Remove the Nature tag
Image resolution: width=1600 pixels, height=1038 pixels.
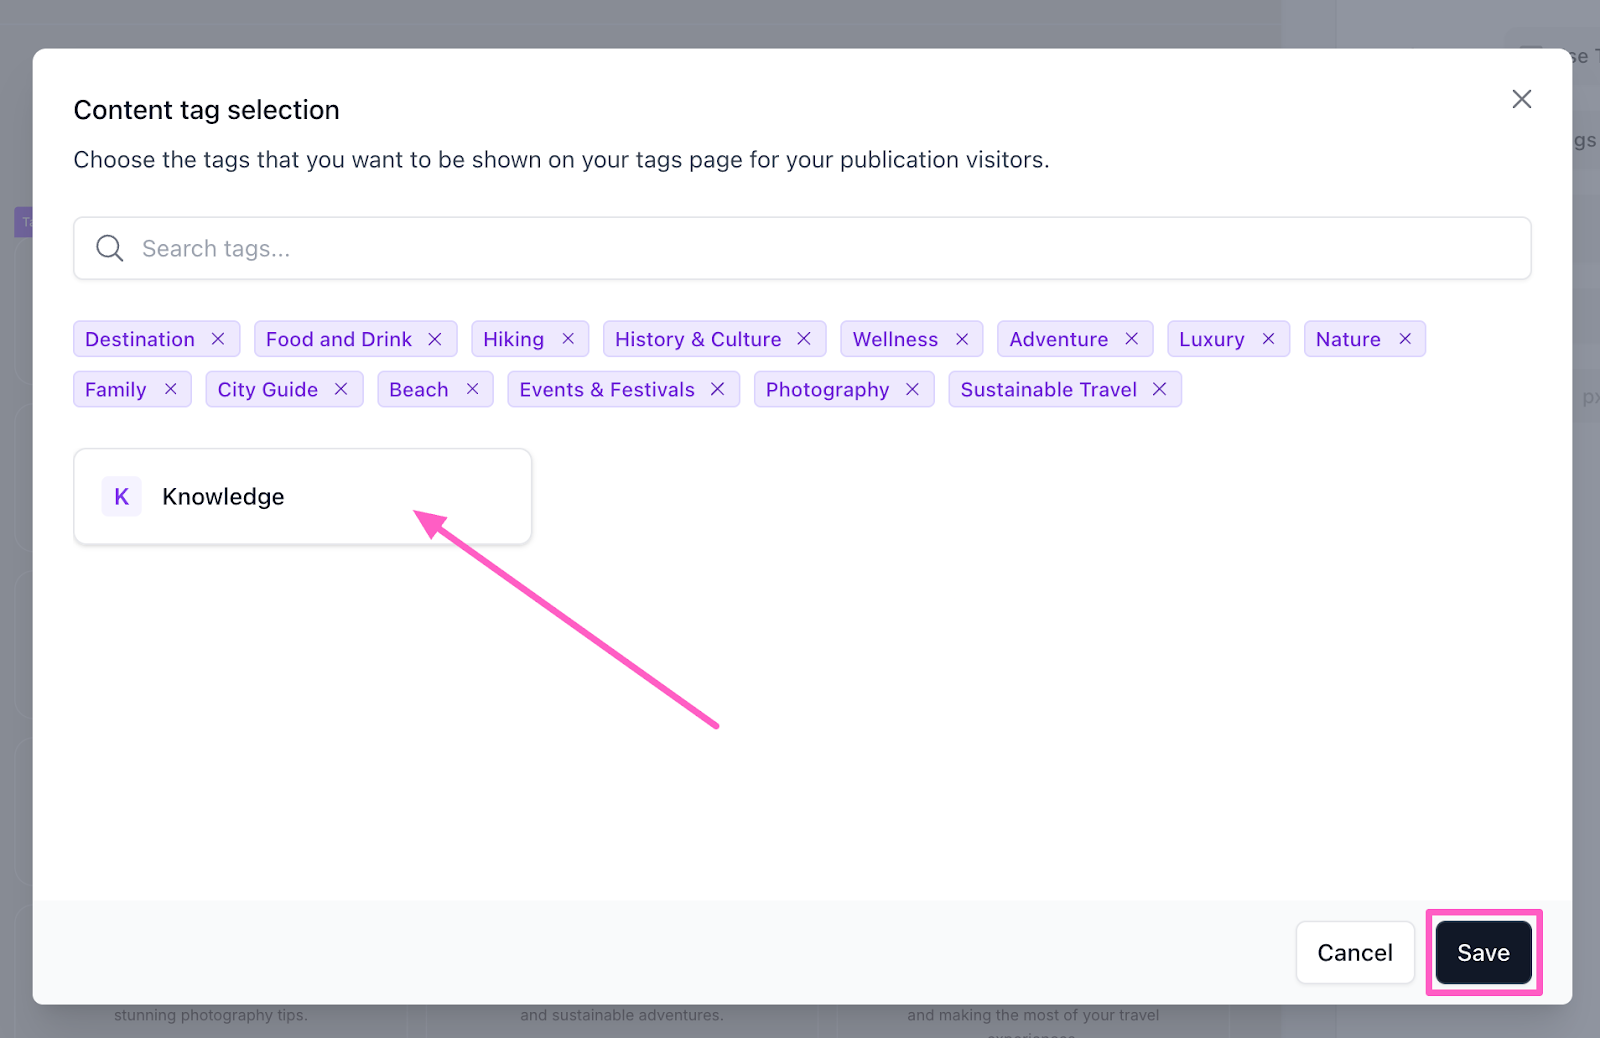[x=1405, y=339]
